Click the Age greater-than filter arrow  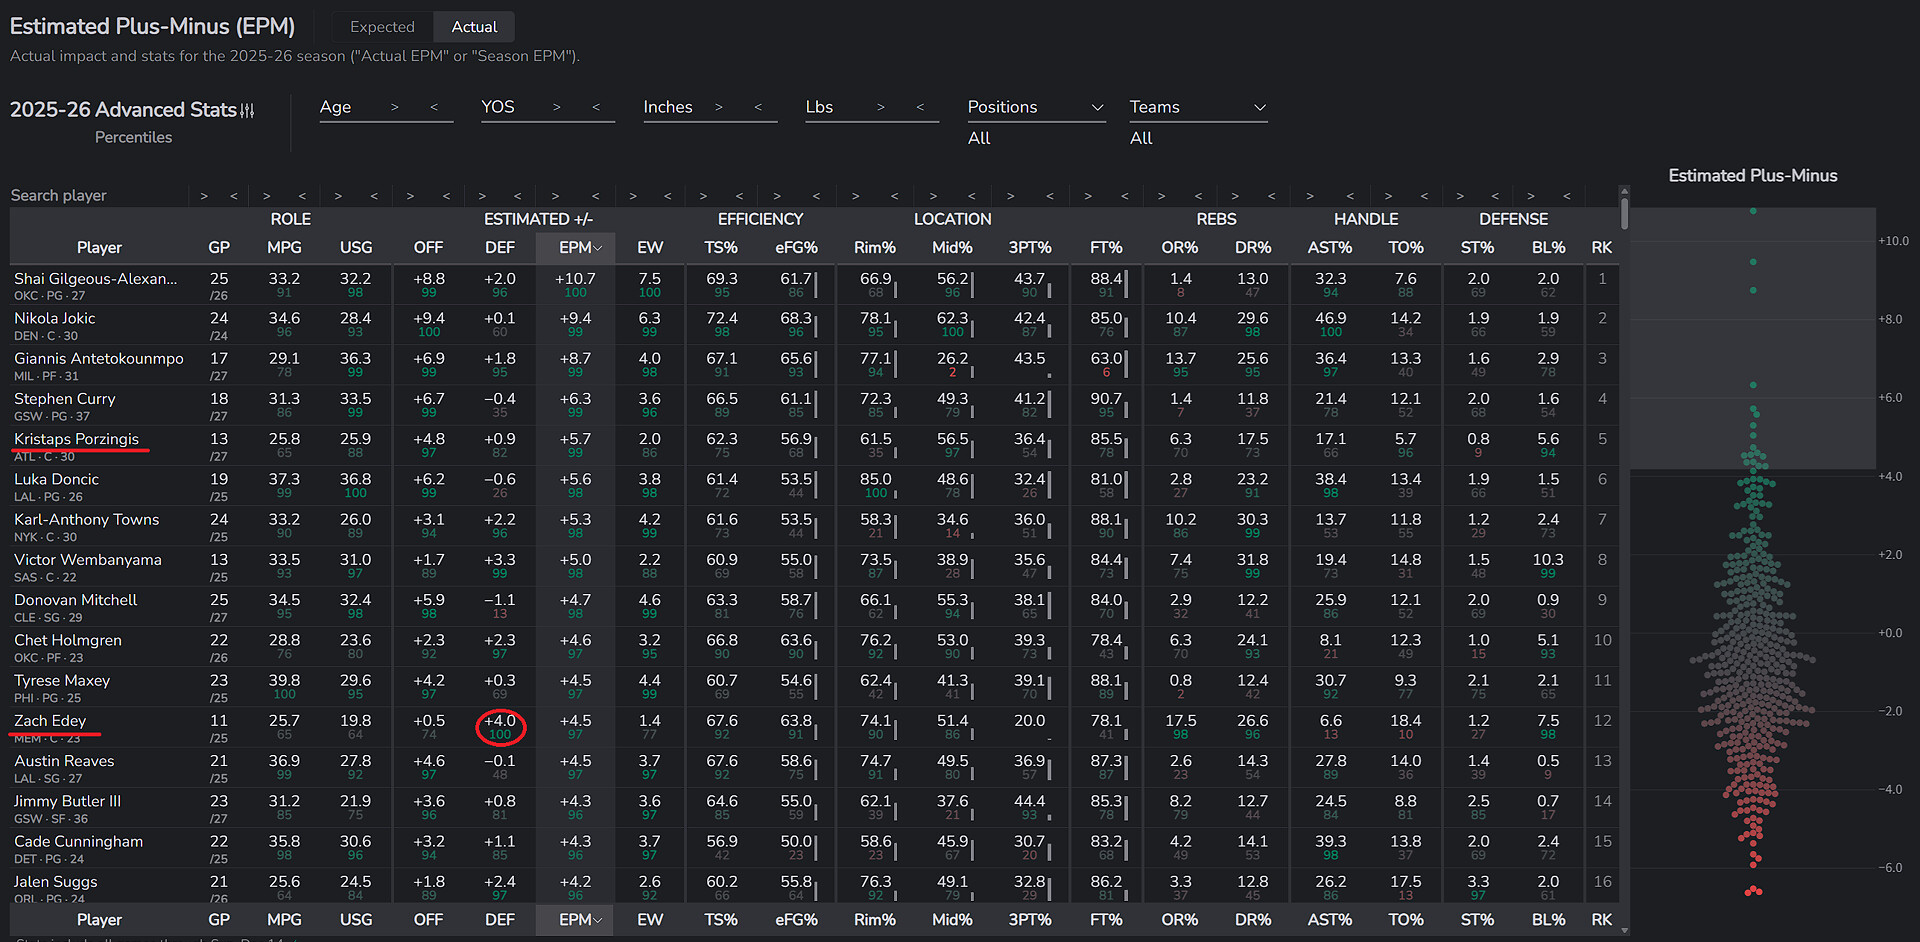click(394, 107)
